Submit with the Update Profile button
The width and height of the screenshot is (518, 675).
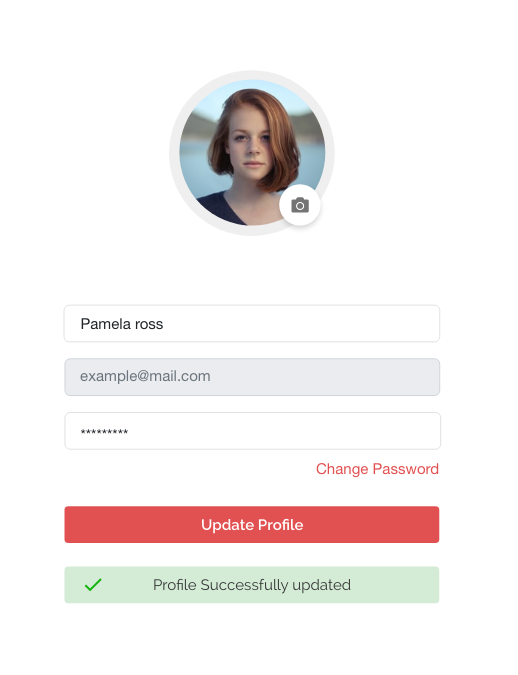coord(252,524)
